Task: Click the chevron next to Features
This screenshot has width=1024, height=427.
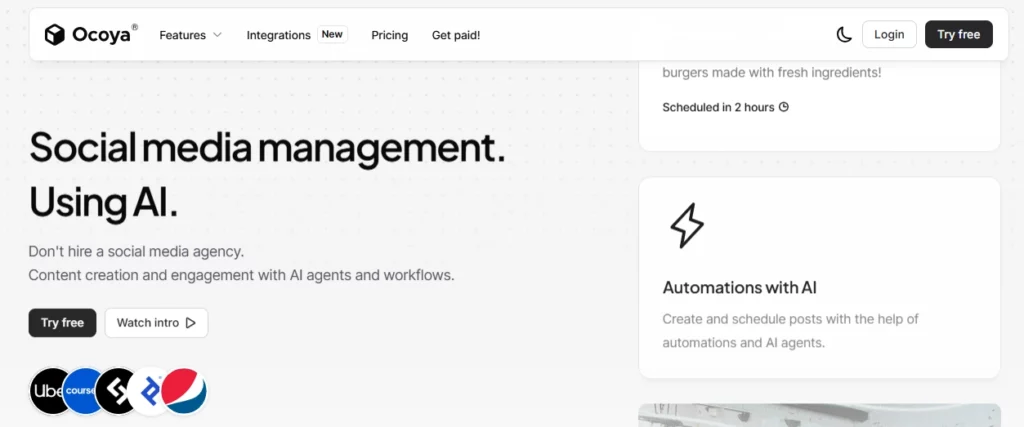Action: [217, 35]
